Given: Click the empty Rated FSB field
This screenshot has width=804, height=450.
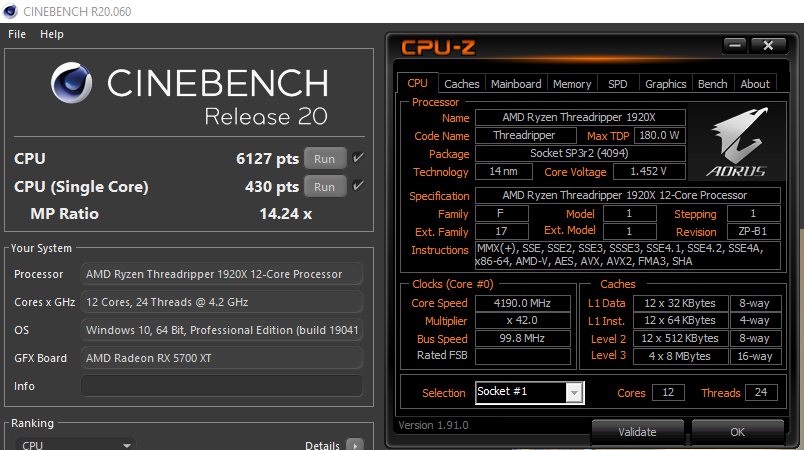Looking at the screenshot, I should click(x=522, y=356).
